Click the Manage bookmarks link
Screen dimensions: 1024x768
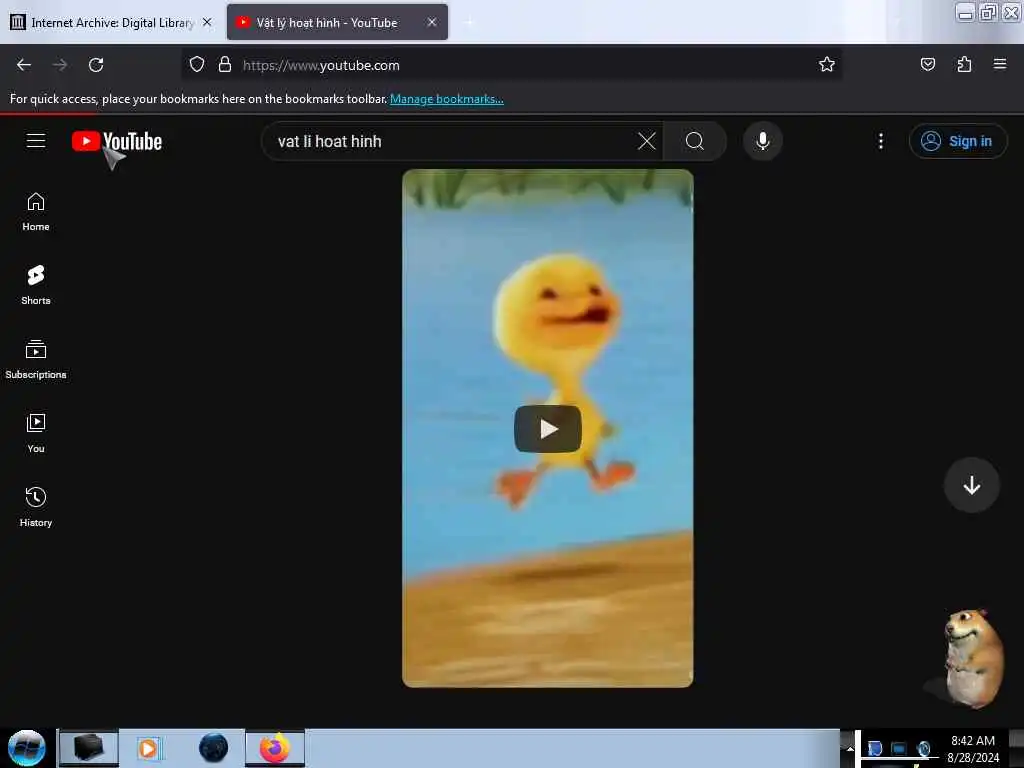(447, 99)
